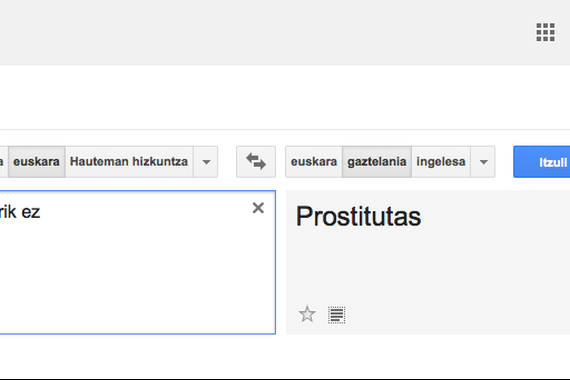The height and width of the screenshot is (380, 570).
Task: Expand the source language dropdown arrow
Action: coord(206,162)
